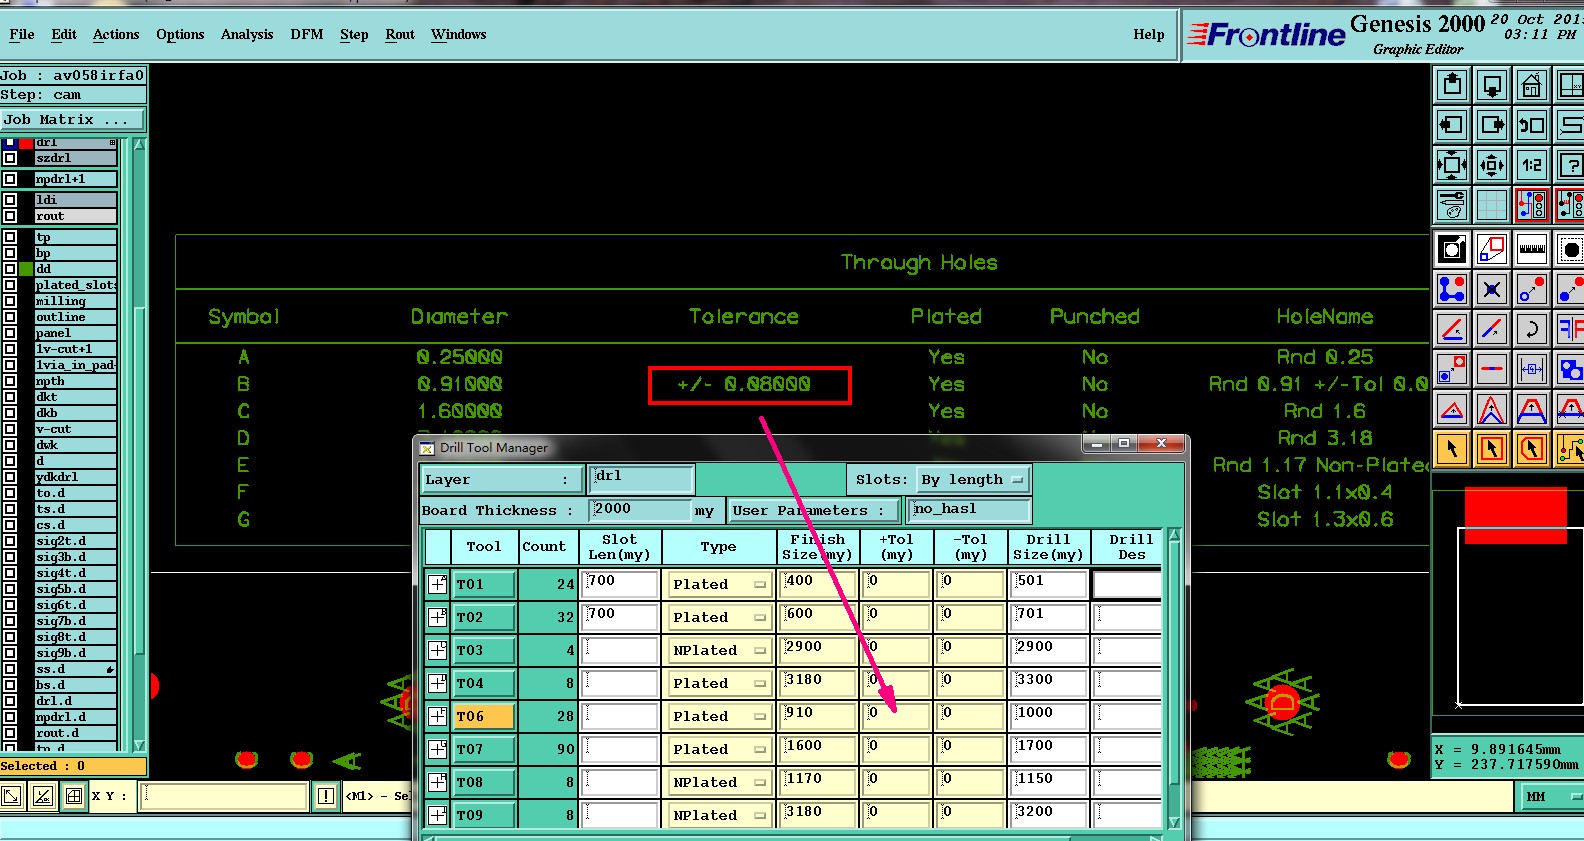The image size is (1584, 841).
Task: Open Type dropdown for tool T03
Action: tap(719, 650)
